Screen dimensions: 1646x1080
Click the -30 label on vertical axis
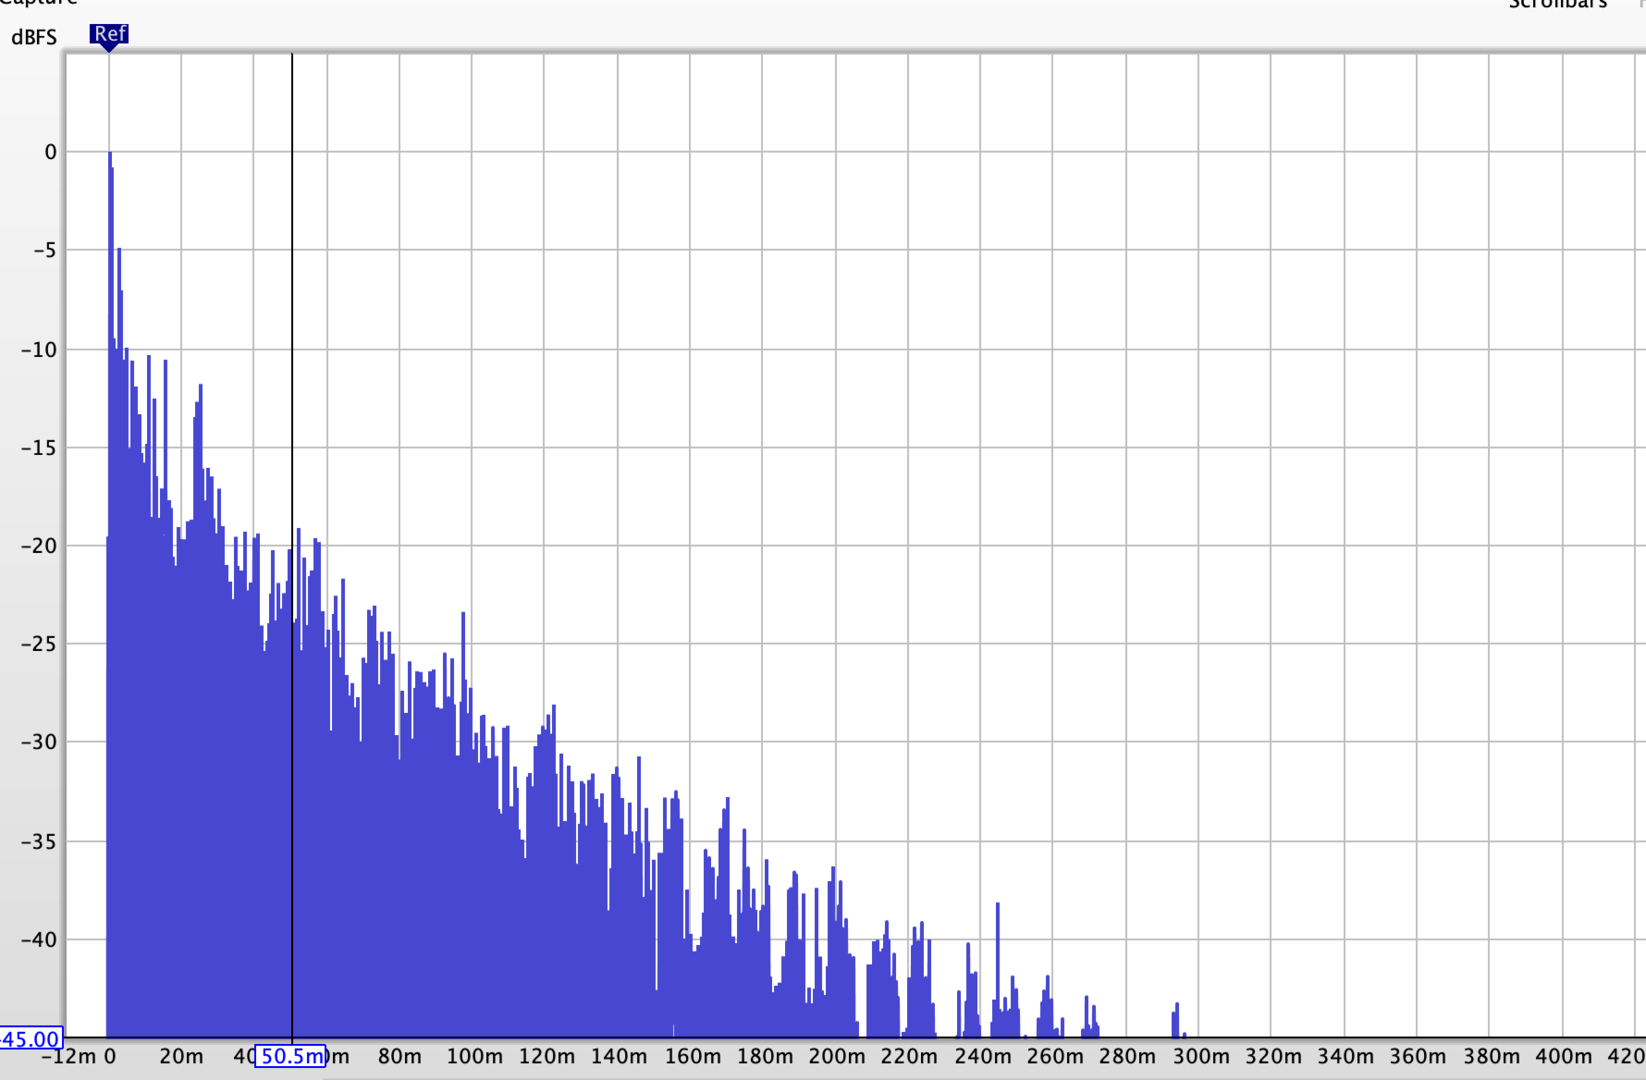(x=39, y=742)
